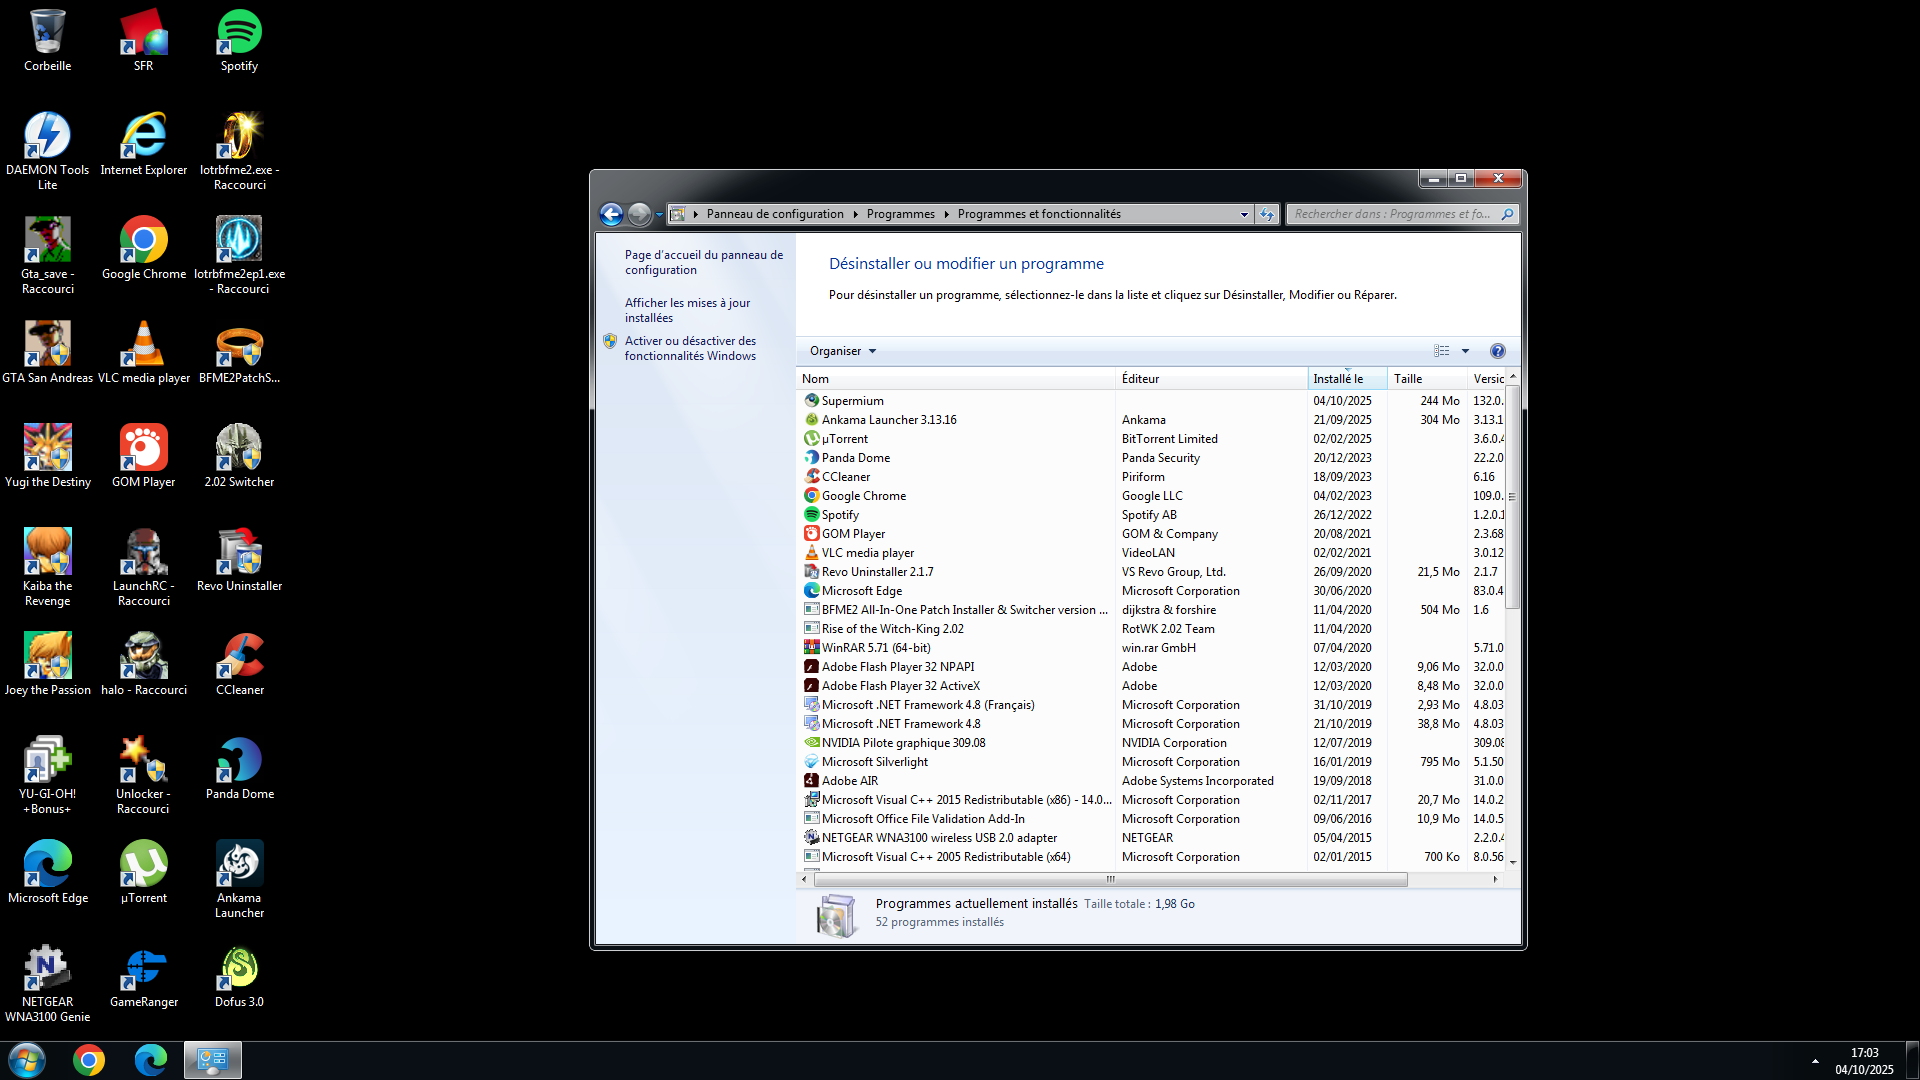Click the horizontal scrollbar of program list

tap(1110, 879)
